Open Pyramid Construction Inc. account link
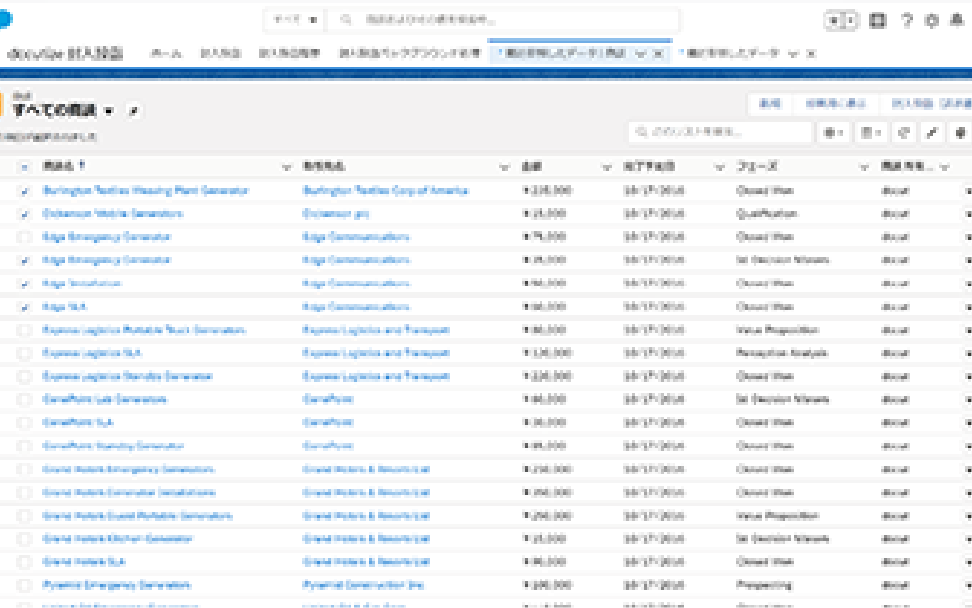 (x=363, y=585)
